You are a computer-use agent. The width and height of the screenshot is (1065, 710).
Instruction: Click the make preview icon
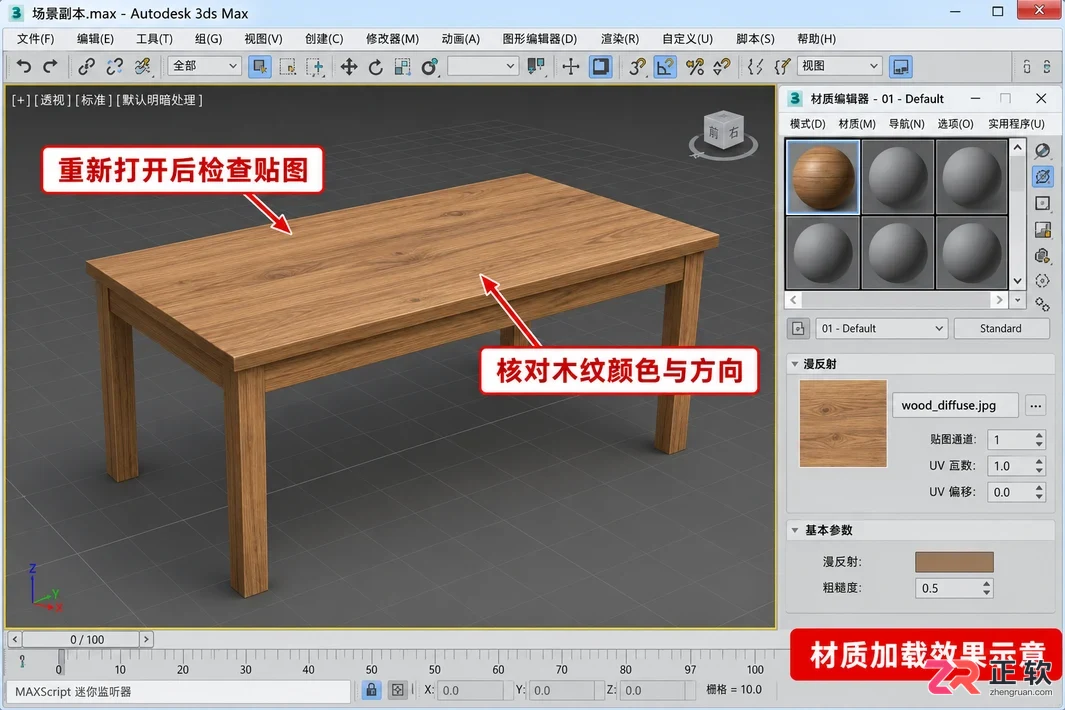pos(1042,255)
